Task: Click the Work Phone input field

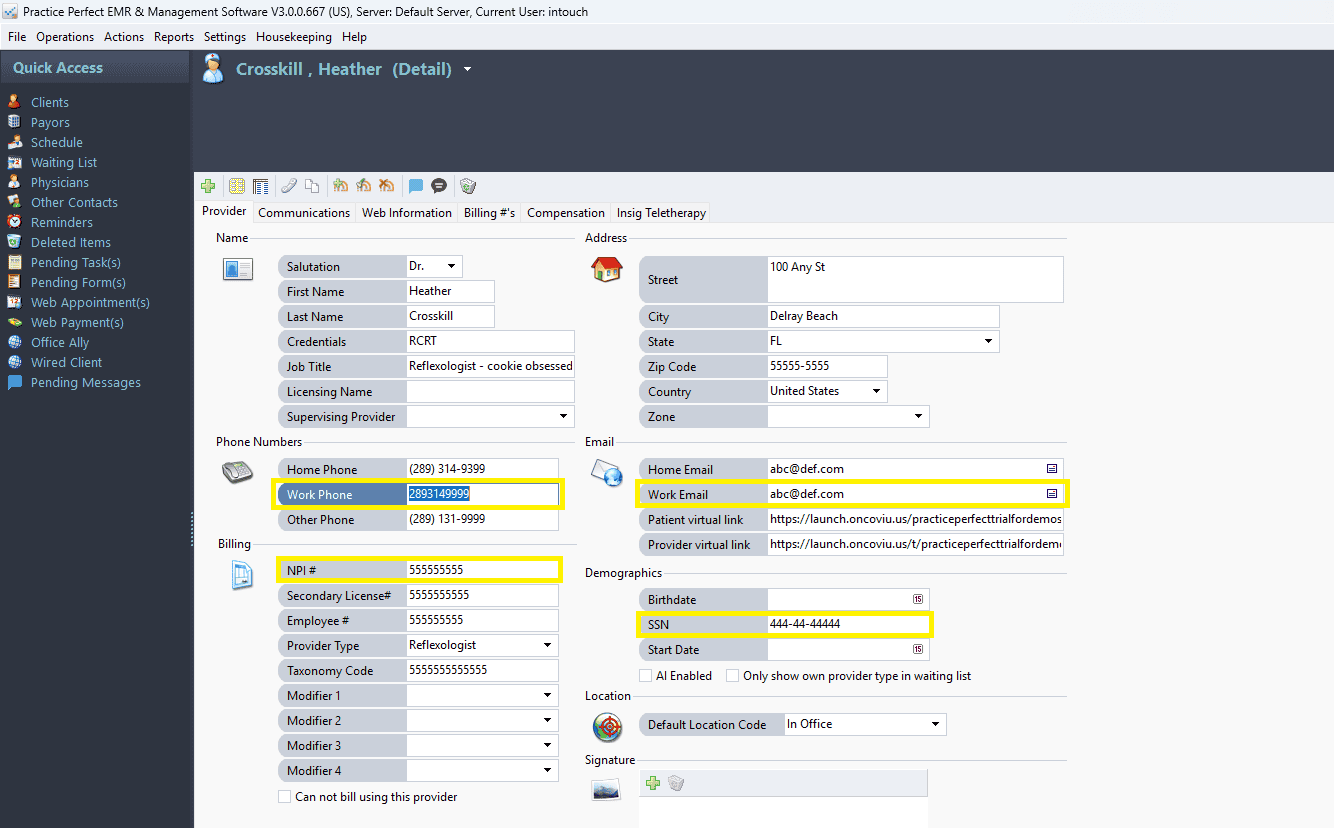Action: pyautogui.click(x=482, y=494)
